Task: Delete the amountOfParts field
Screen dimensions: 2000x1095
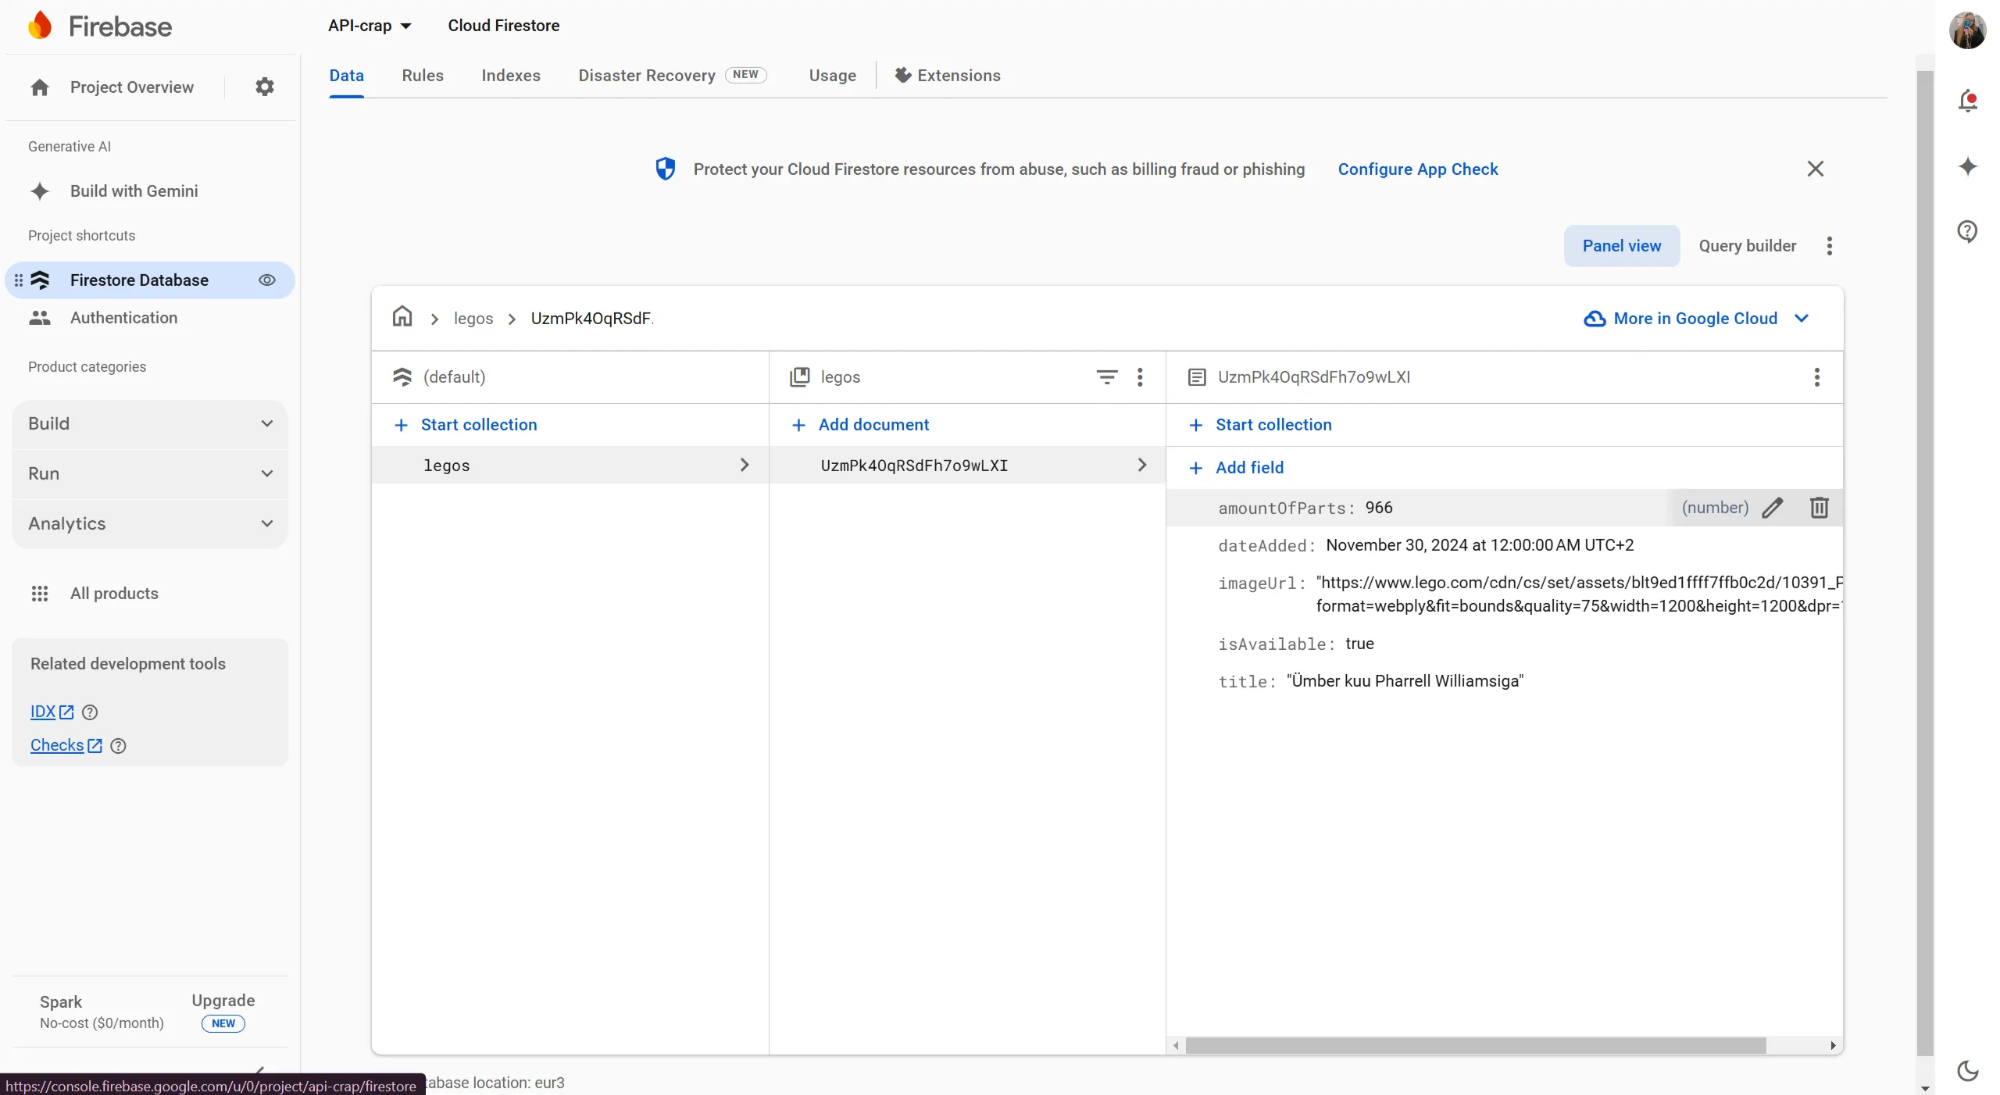Action: pyautogui.click(x=1819, y=508)
